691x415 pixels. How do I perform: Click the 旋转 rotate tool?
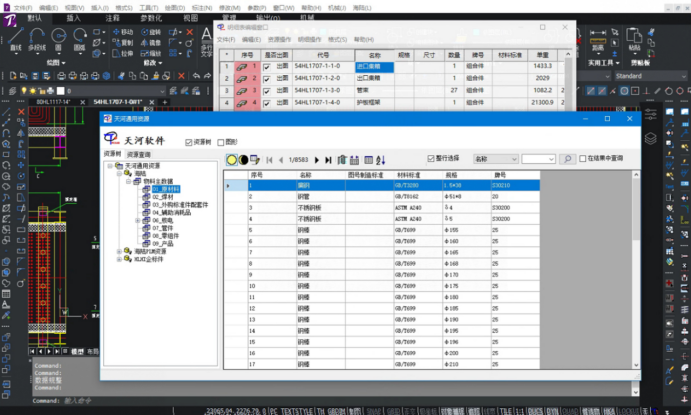(x=151, y=32)
